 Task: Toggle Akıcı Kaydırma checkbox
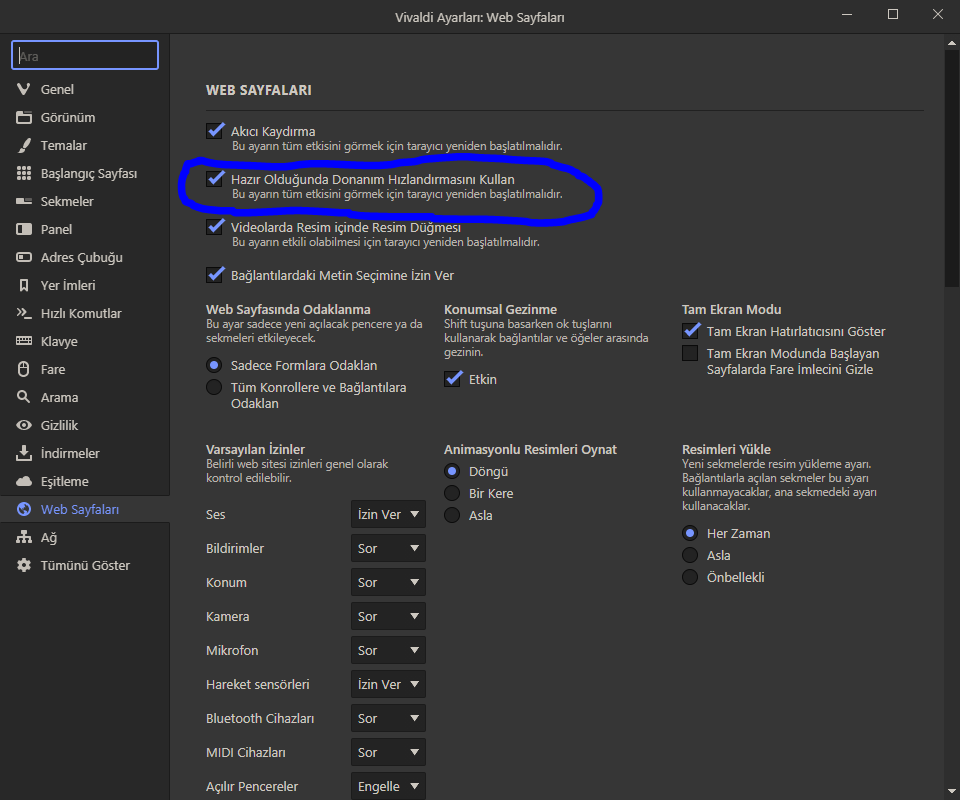(214, 130)
